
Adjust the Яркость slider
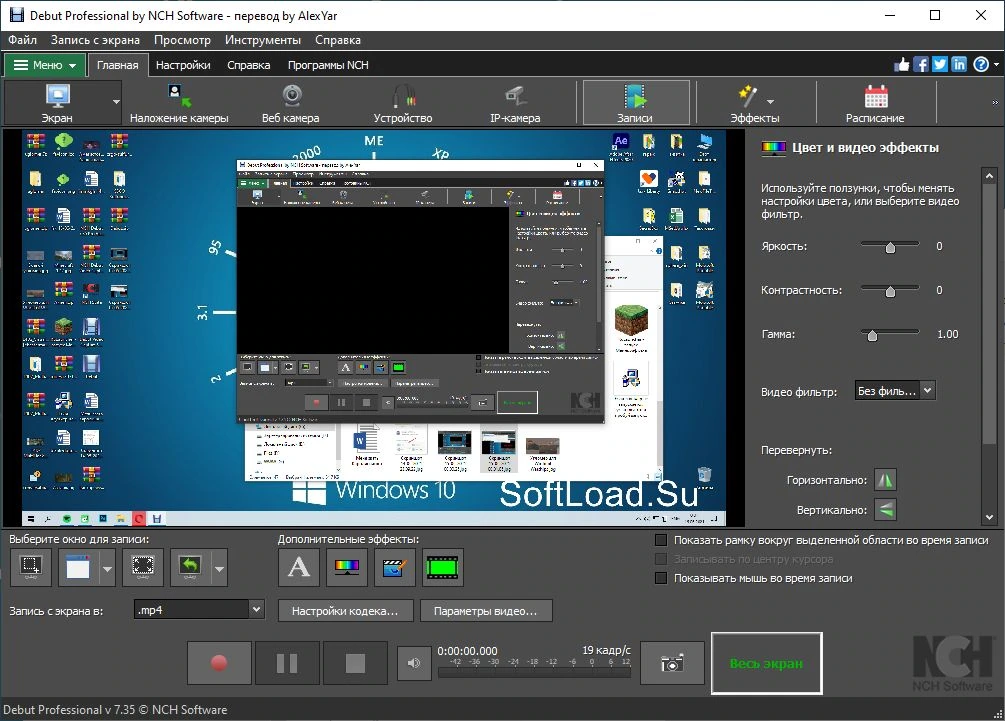890,246
